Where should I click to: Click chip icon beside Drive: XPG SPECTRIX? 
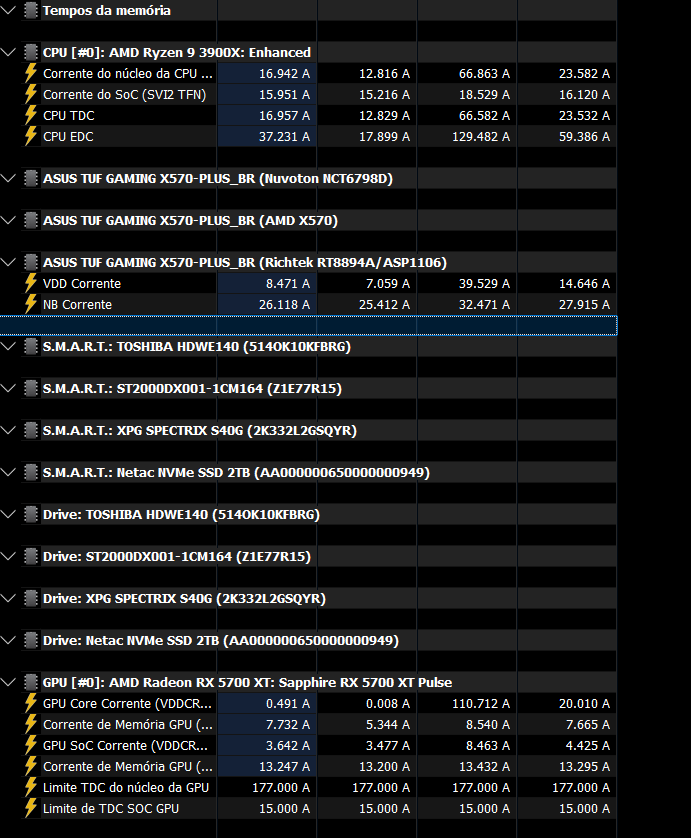(31, 599)
